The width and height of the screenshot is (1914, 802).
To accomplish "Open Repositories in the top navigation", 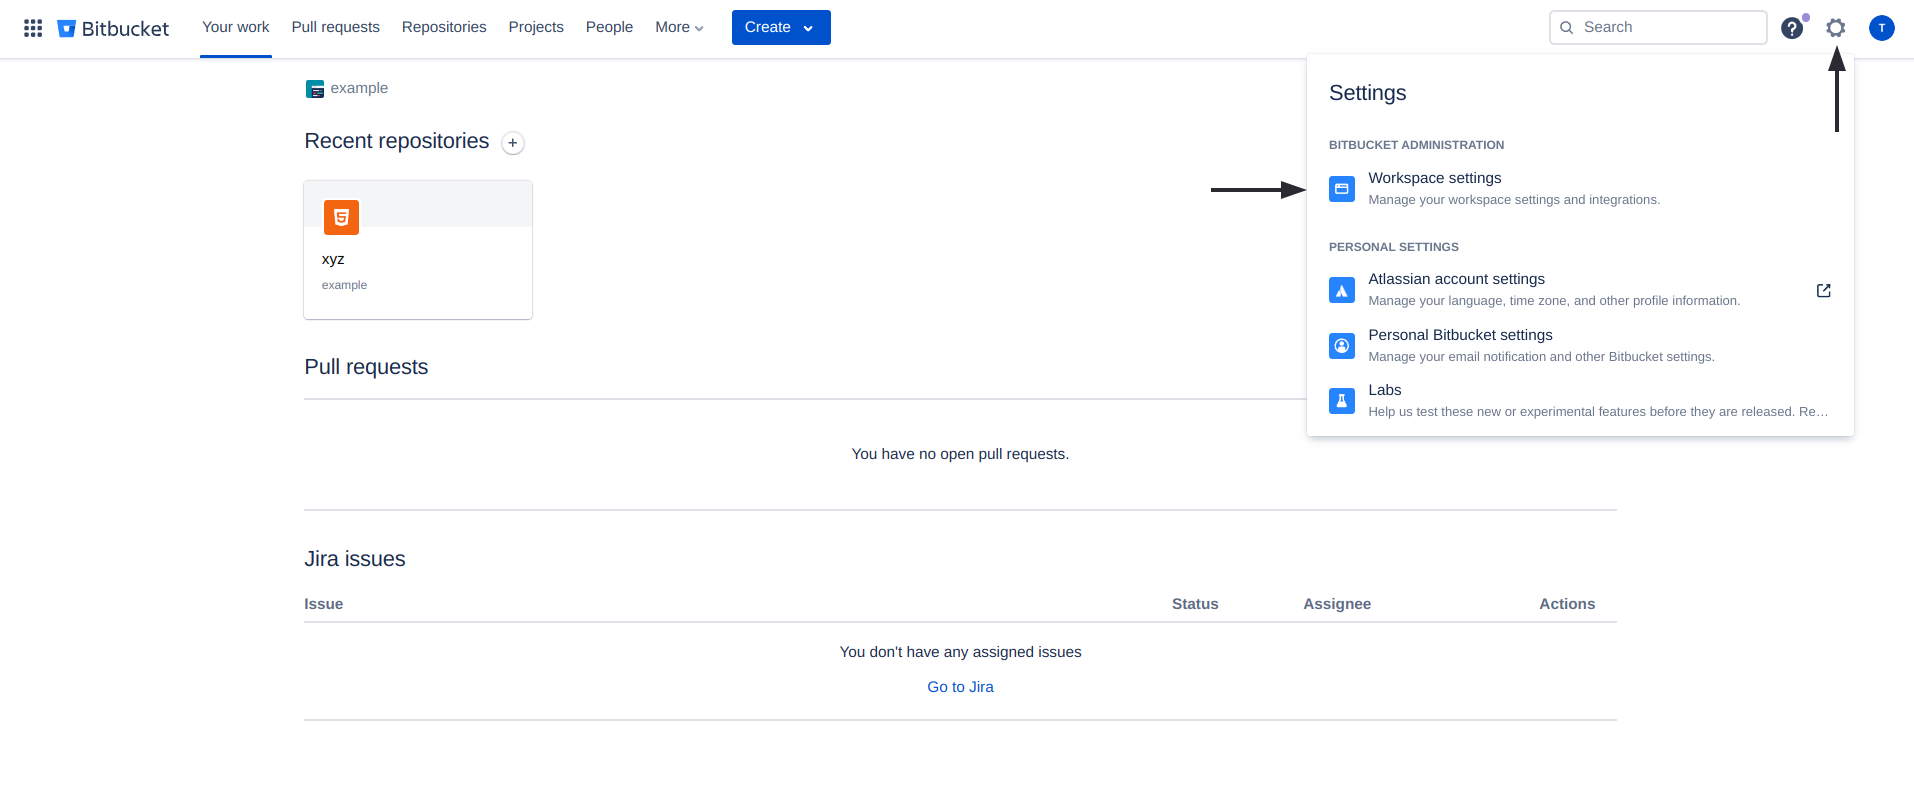I will pos(444,27).
